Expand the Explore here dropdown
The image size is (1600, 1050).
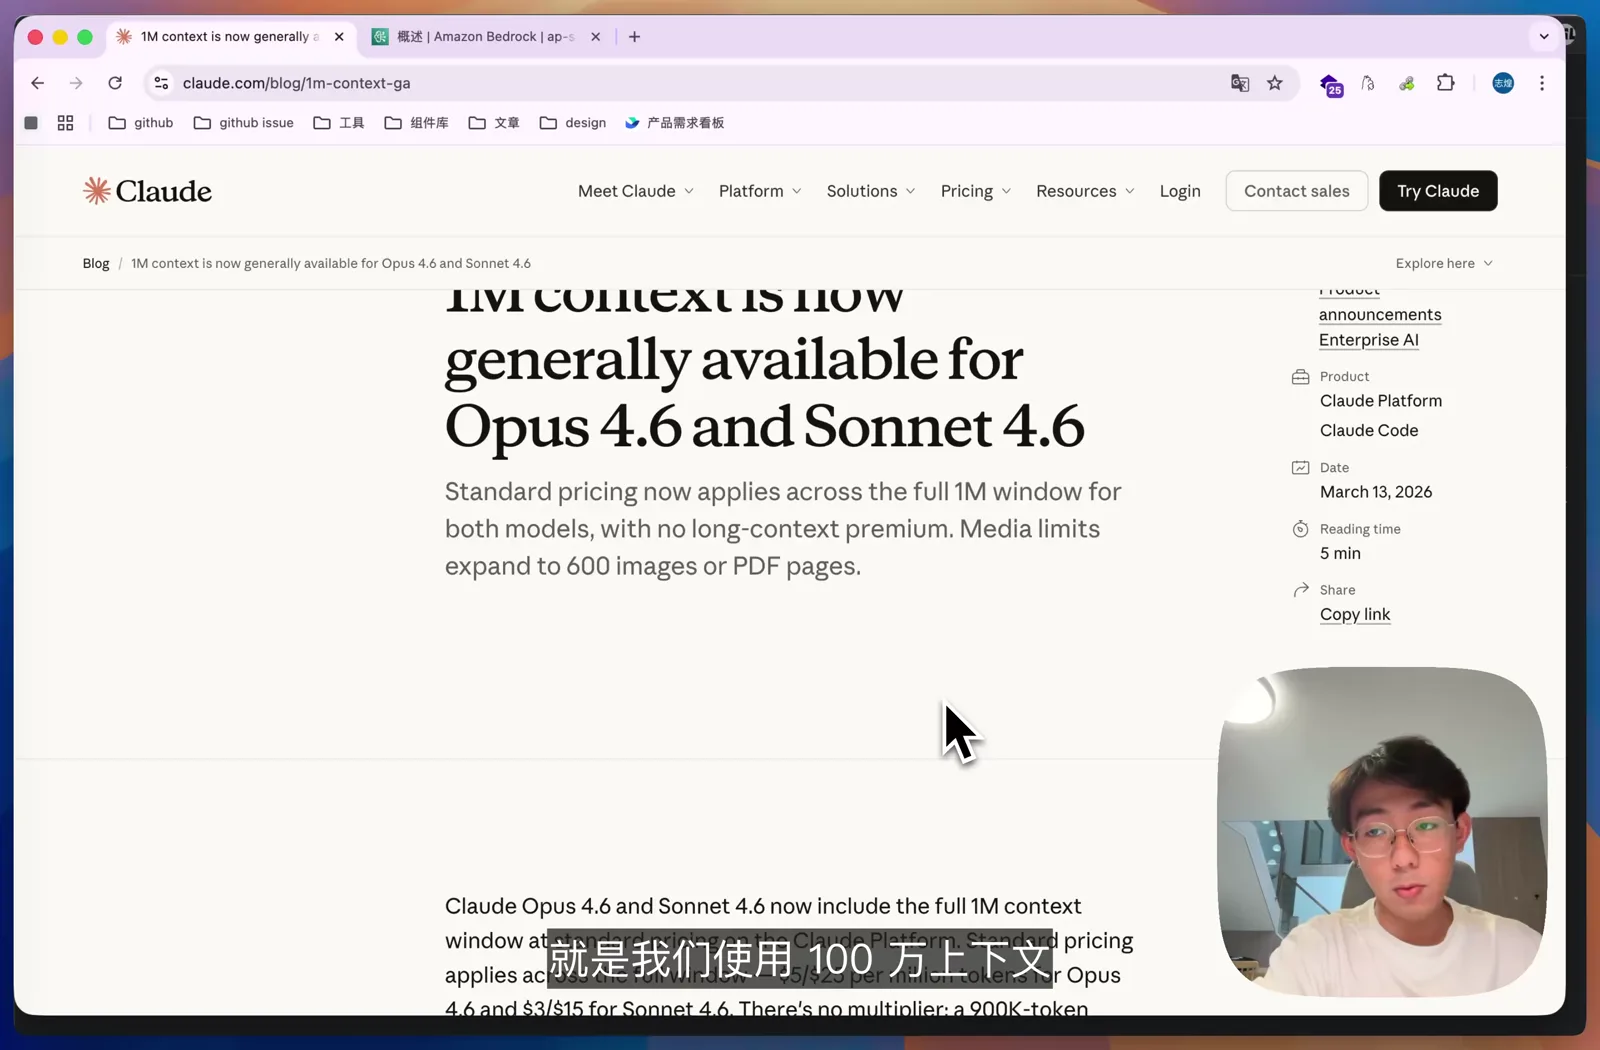[1444, 264]
